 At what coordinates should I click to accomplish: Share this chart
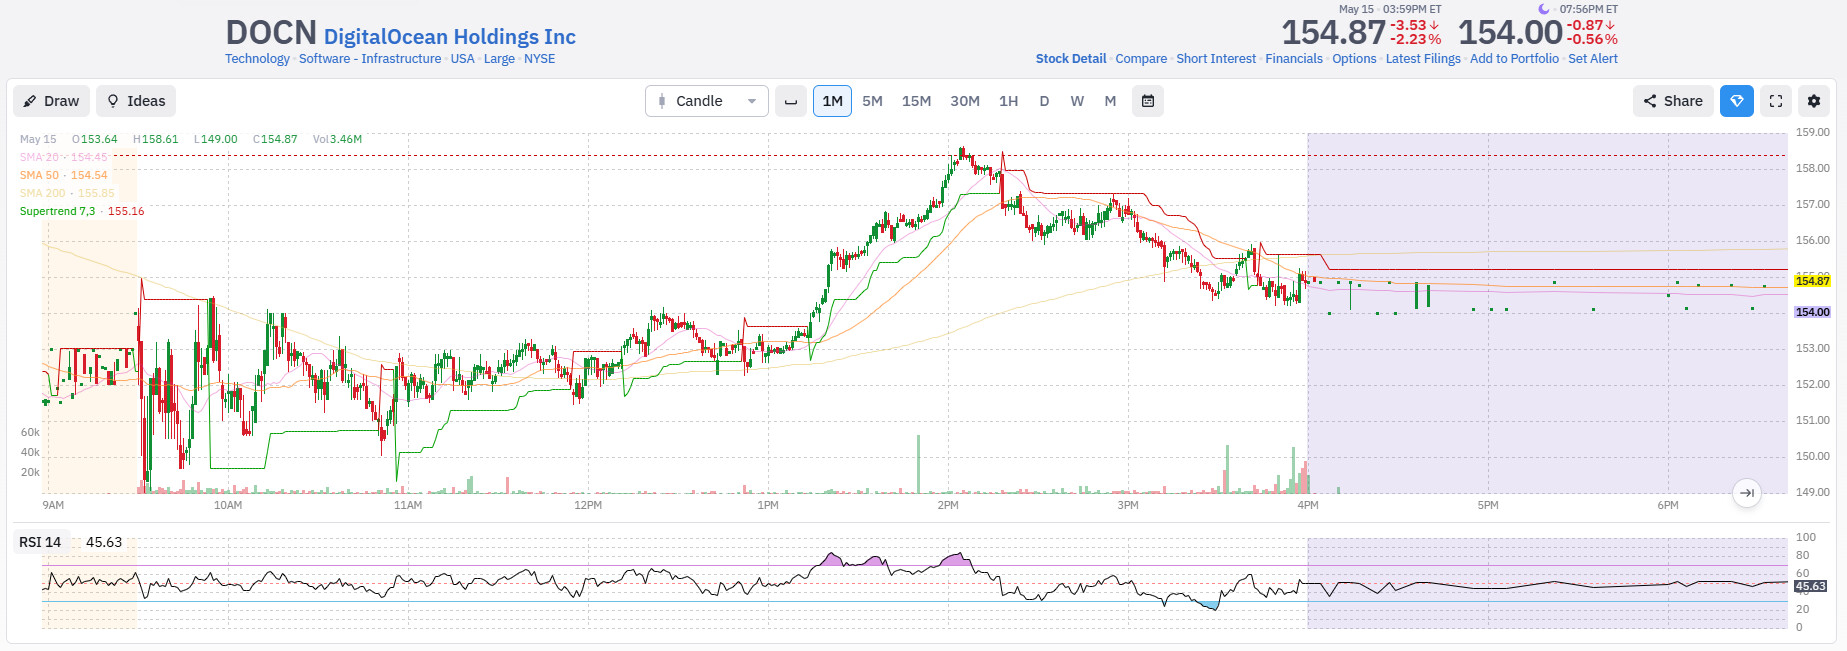pos(1673,101)
